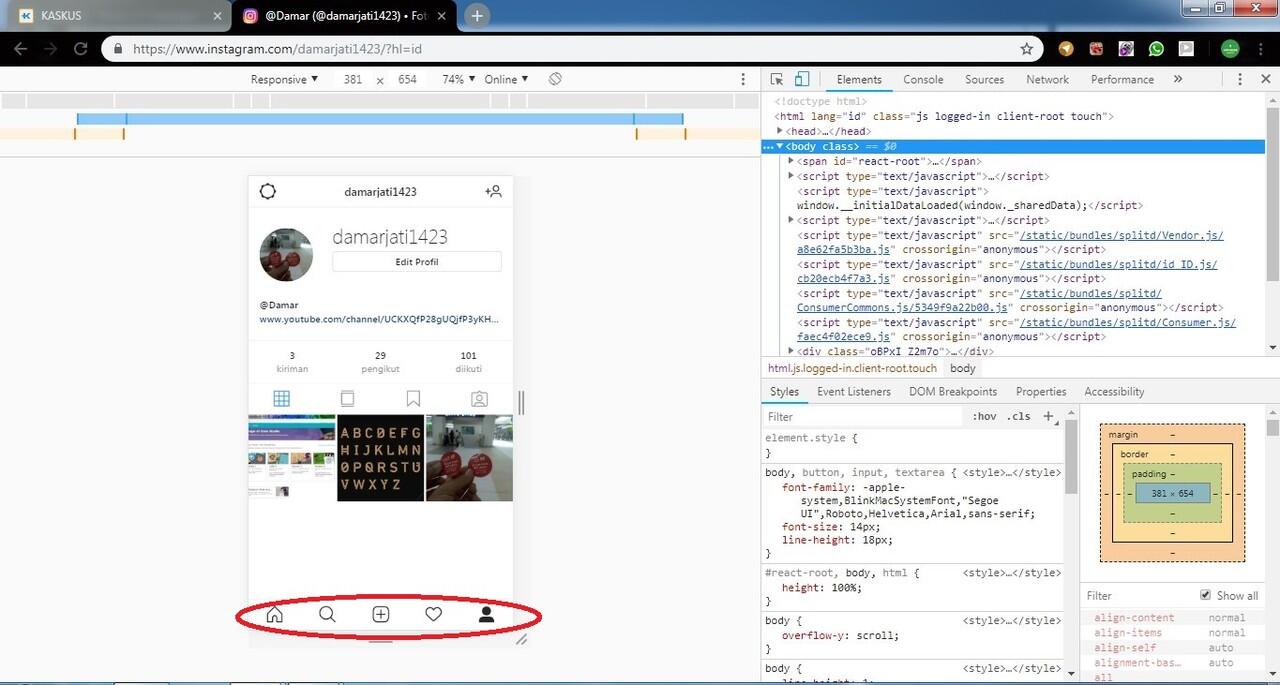The height and width of the screenshot is (685, 1280).
Task: Go back in browser history
Action: click(x=21, y=48)
